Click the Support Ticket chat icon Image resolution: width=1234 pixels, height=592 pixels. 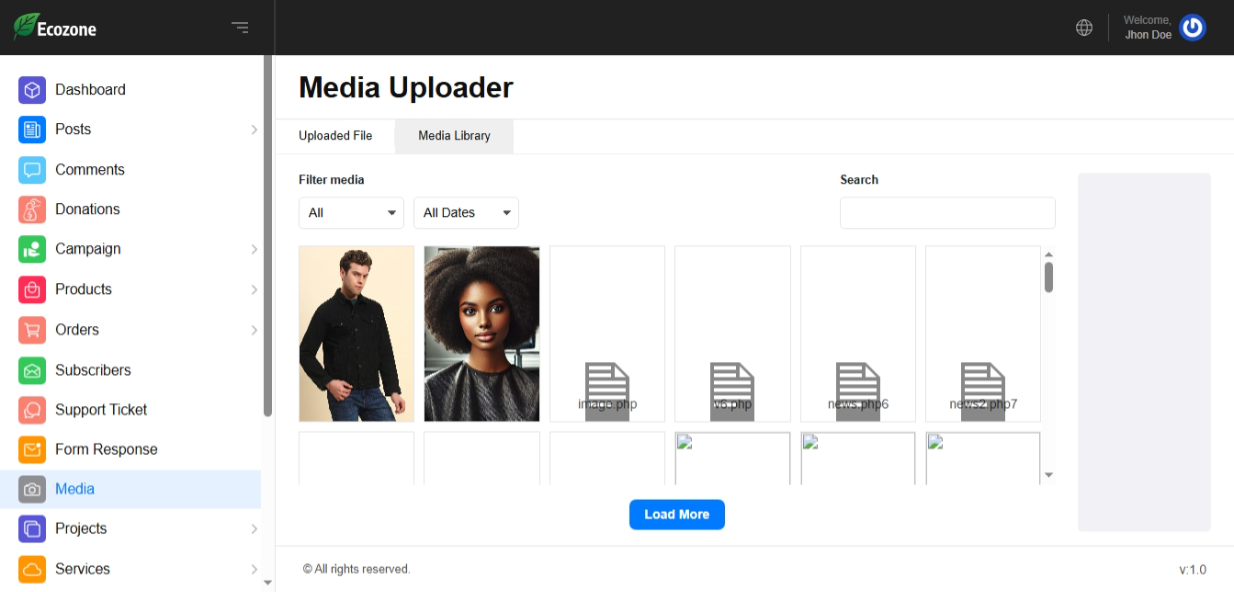32,410
